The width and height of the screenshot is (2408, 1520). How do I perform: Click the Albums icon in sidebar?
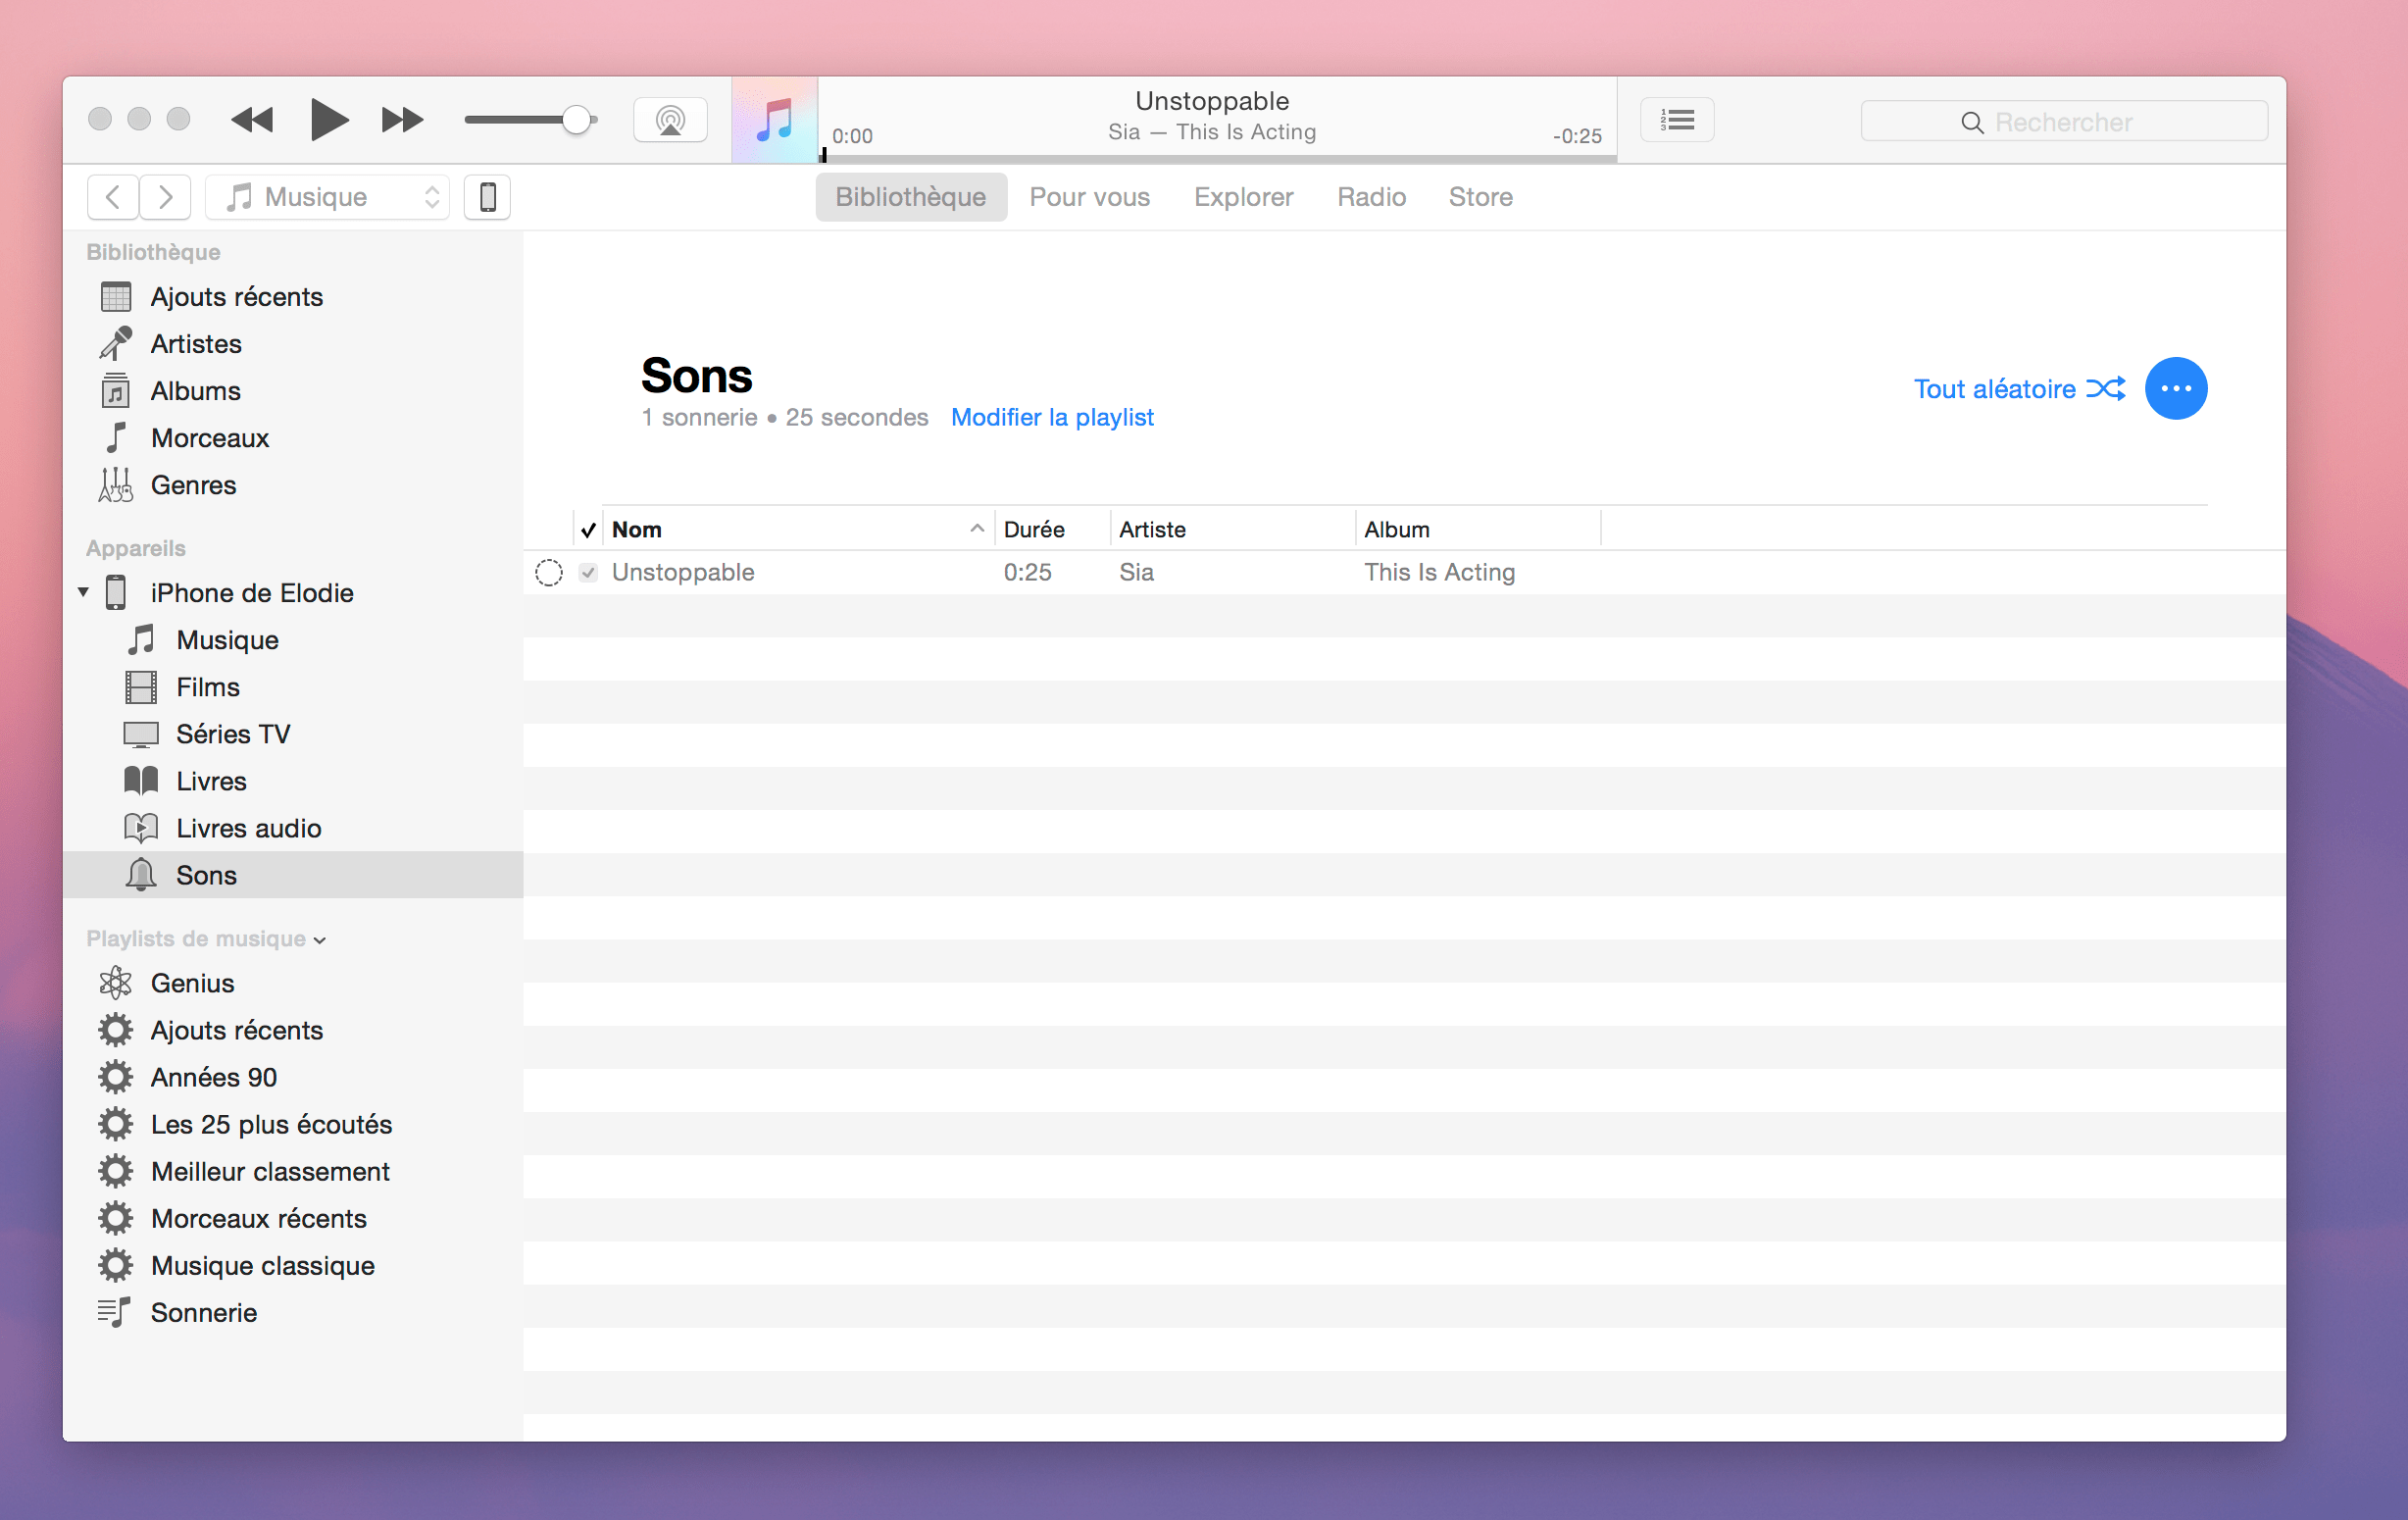click(118, 390)
